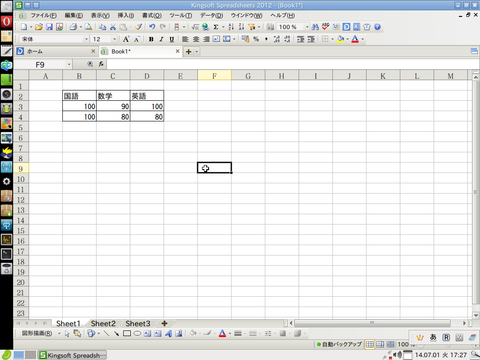480x360 pixels.
Task: Increase font size with large A icon
Action: pos(126,39)
